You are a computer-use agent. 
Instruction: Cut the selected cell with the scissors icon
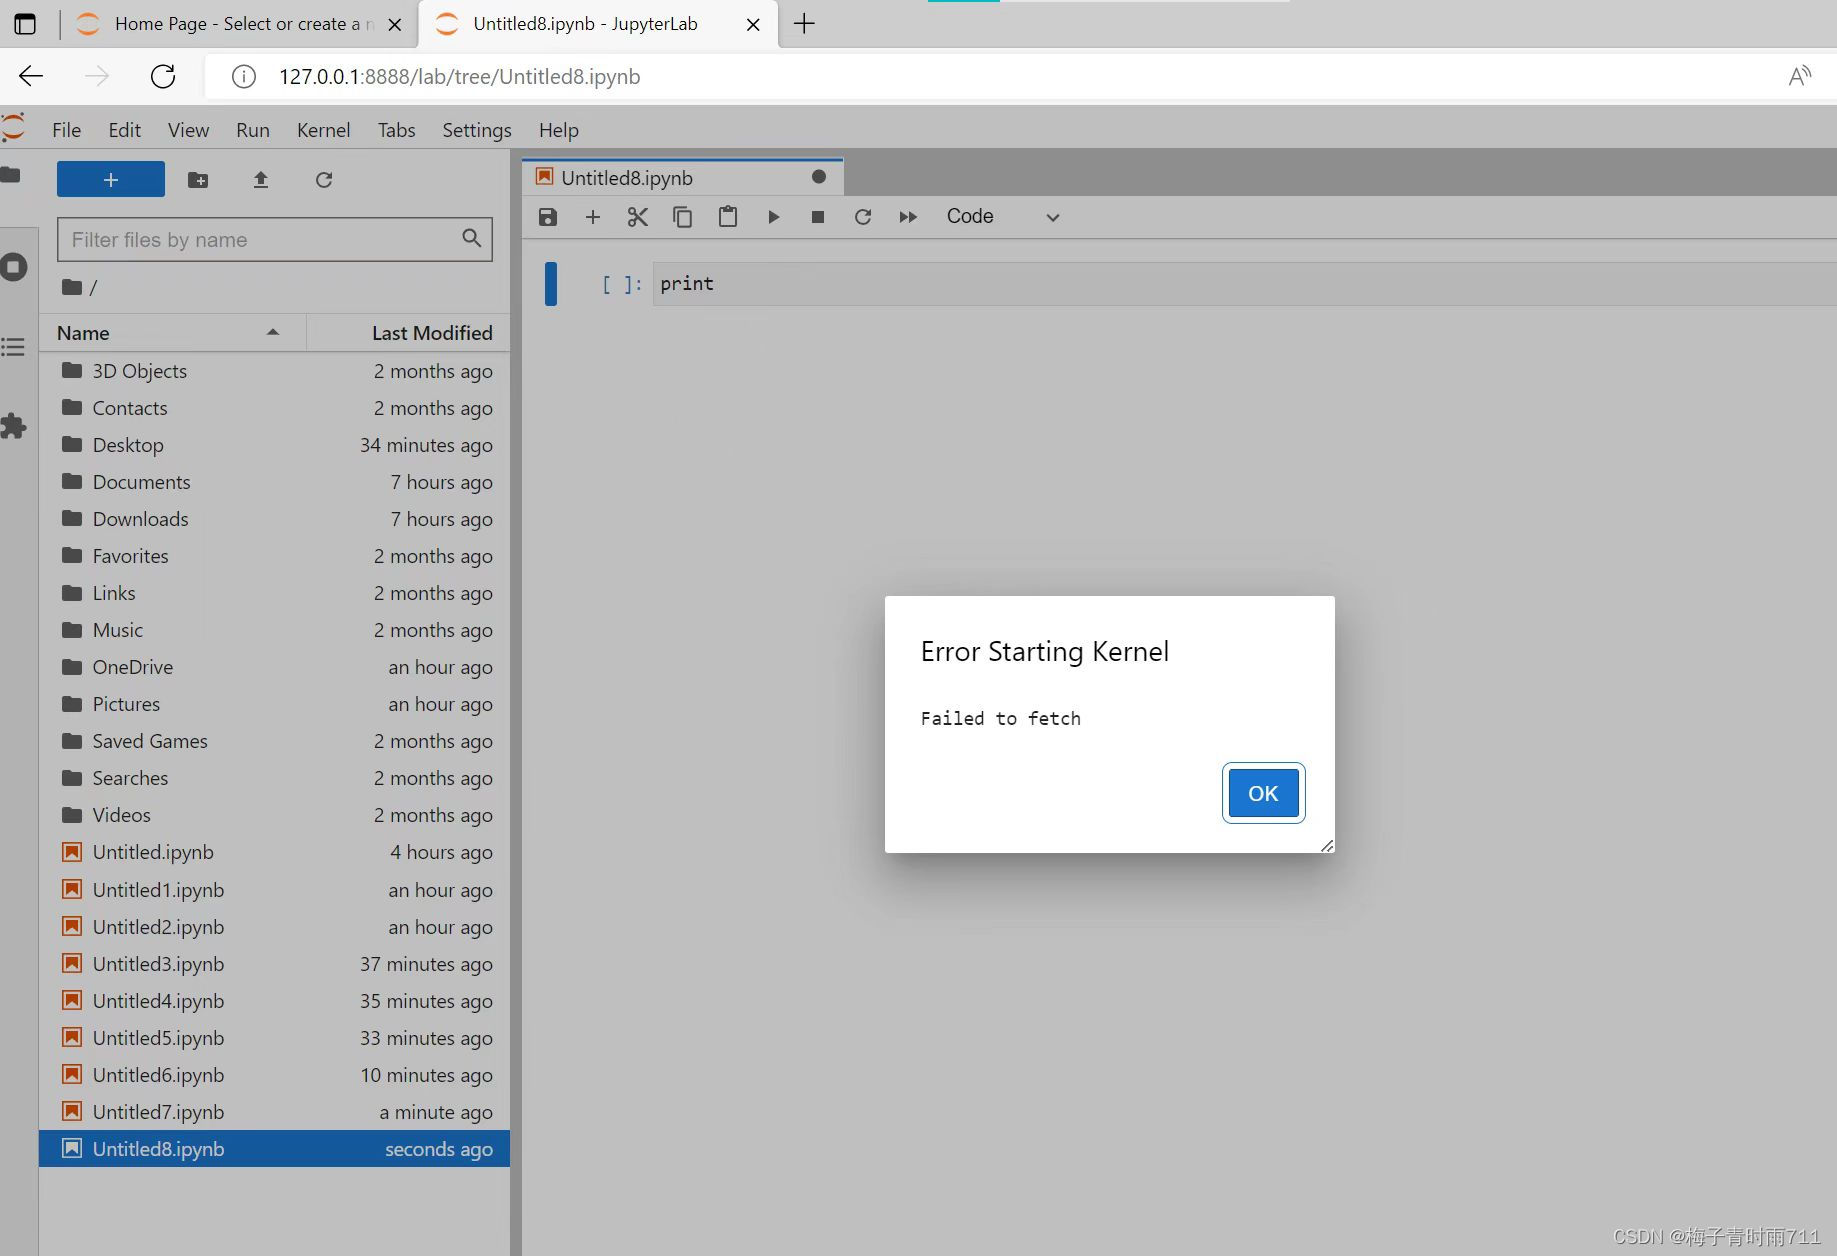click(x=638, y=216)
